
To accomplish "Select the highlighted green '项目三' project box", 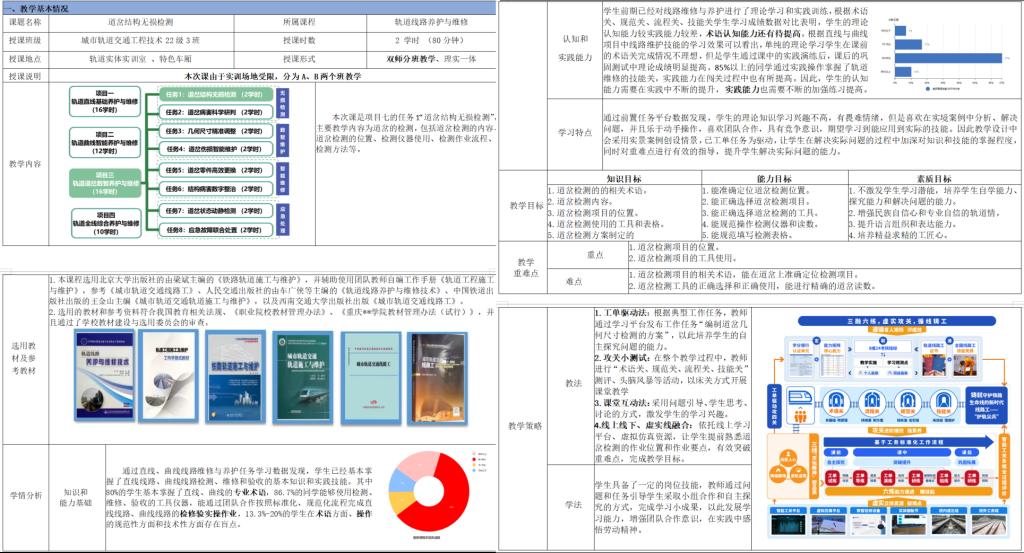I will (105, 183).
